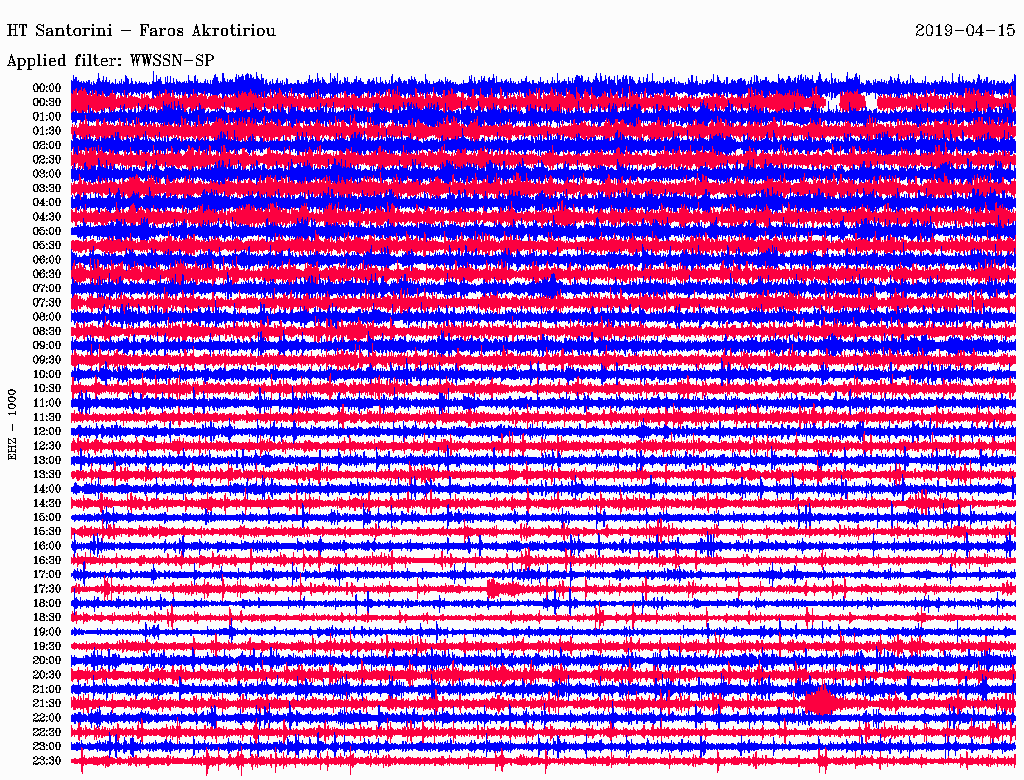This screenshot has width=1024, height=780.
Task: Select the 09:00 time label
Action: 47,345
